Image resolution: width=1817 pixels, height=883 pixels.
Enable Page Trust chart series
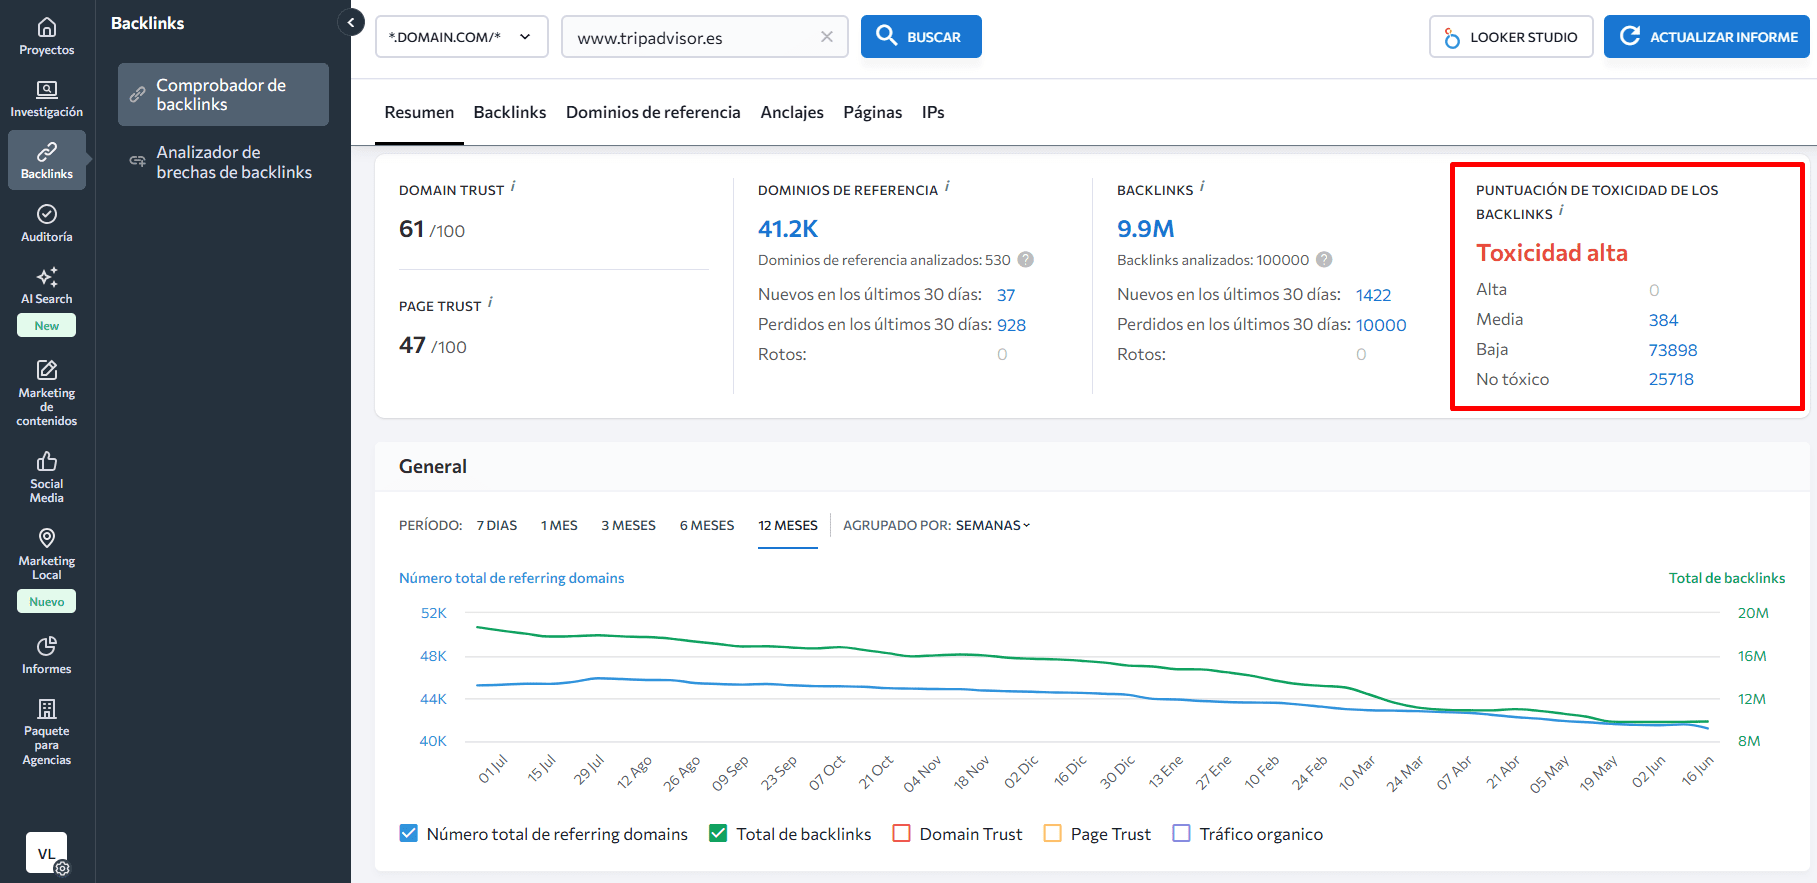(x=1052, y=833)
